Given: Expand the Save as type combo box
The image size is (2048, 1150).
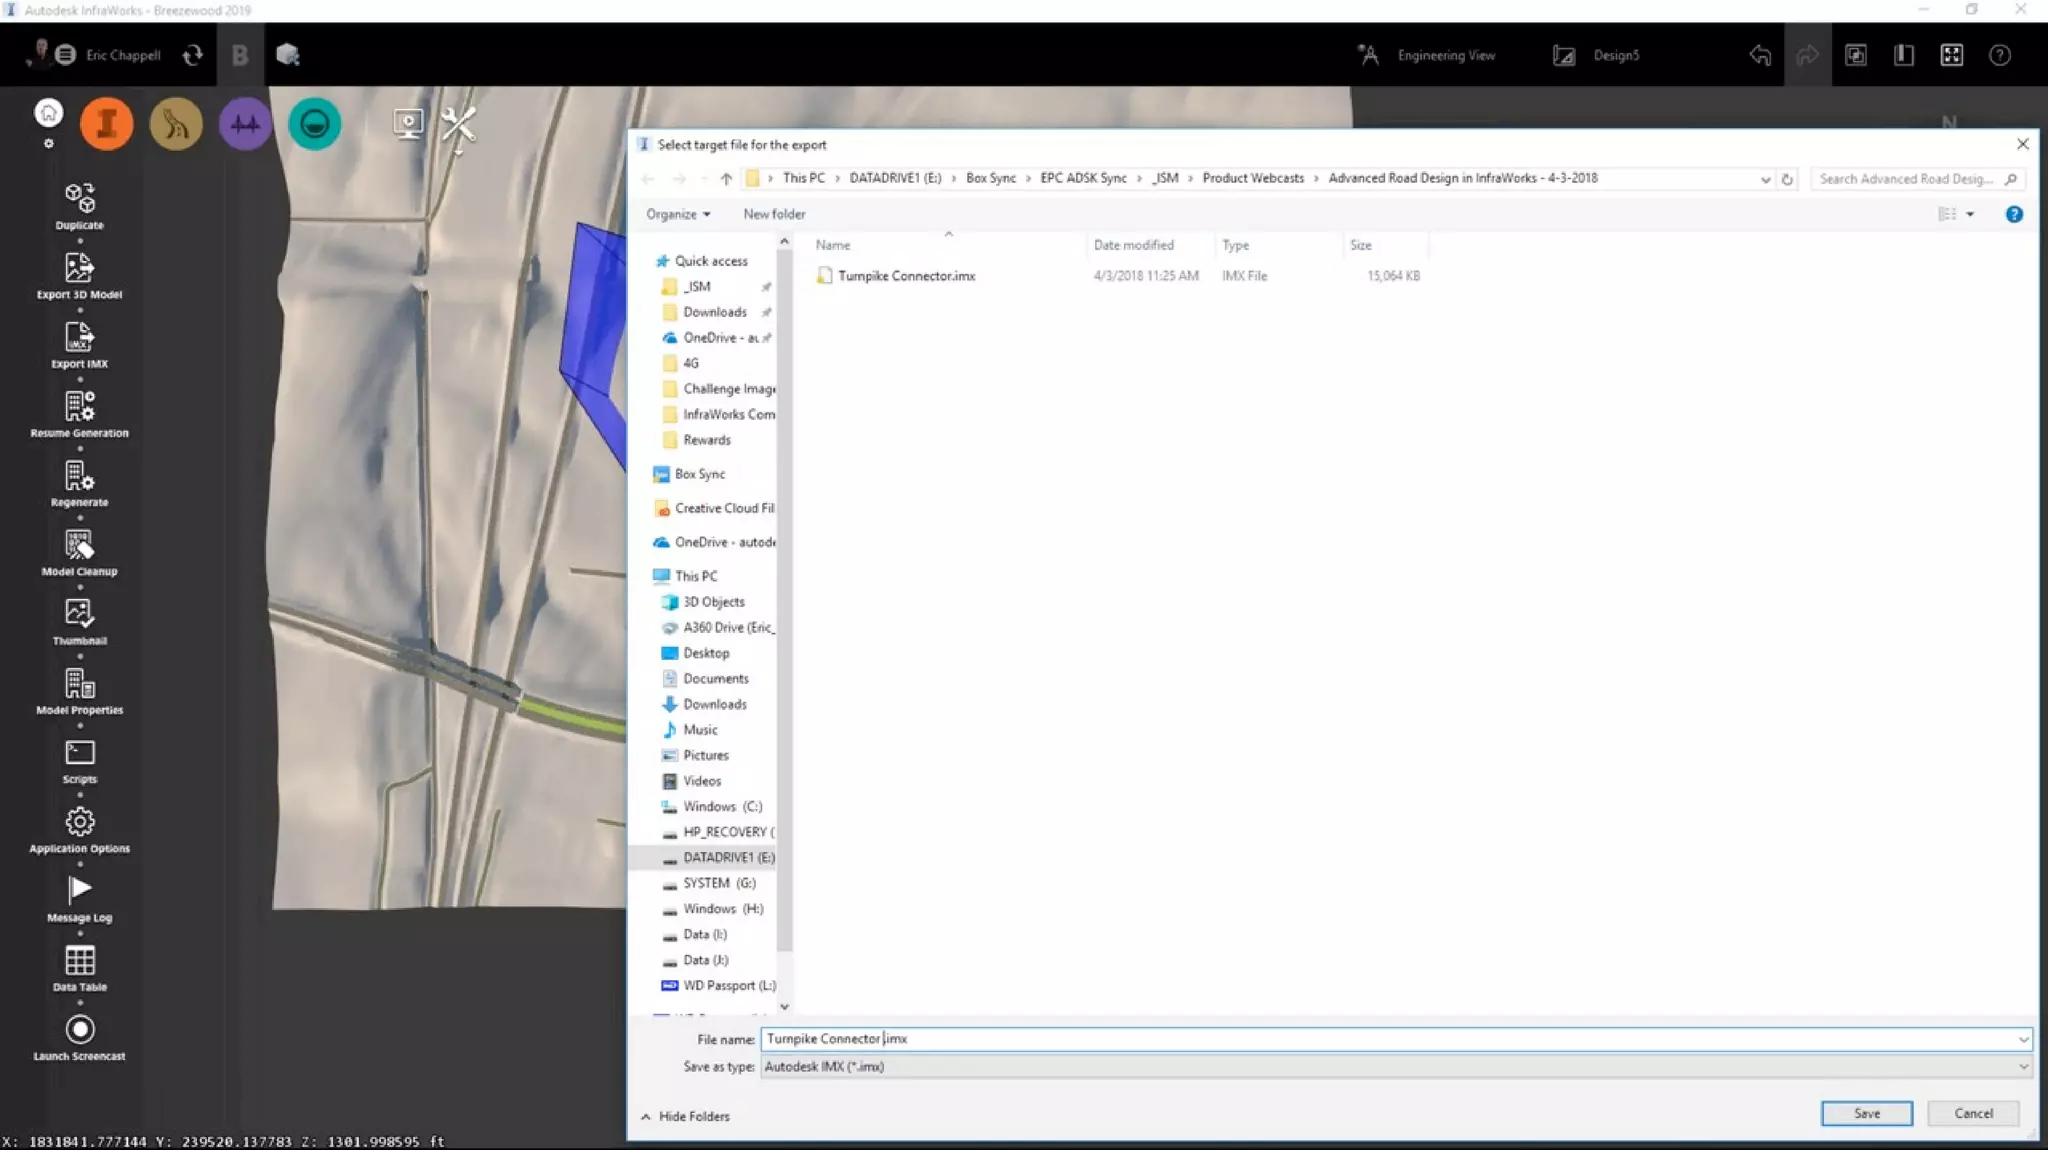Looking at the screenshot, I should 2022,1067.
